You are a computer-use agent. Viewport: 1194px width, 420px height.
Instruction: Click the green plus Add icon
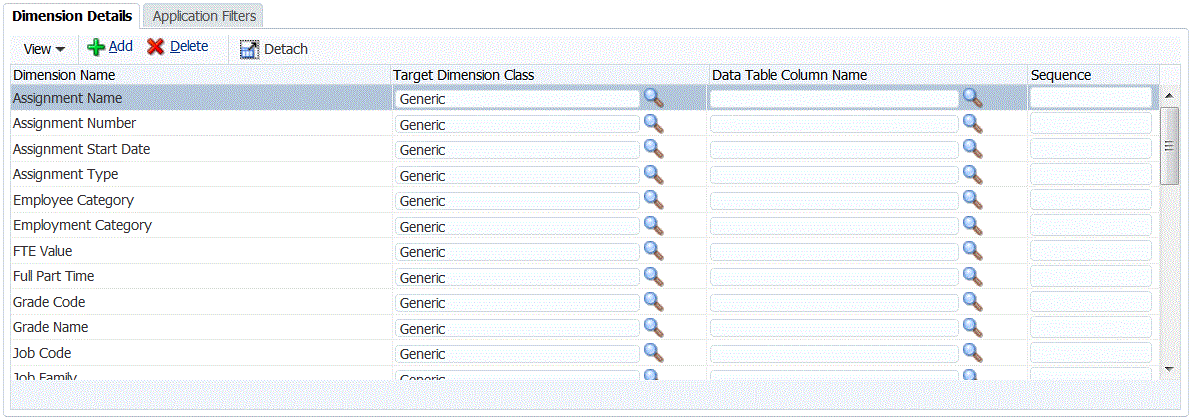(97, 47)
